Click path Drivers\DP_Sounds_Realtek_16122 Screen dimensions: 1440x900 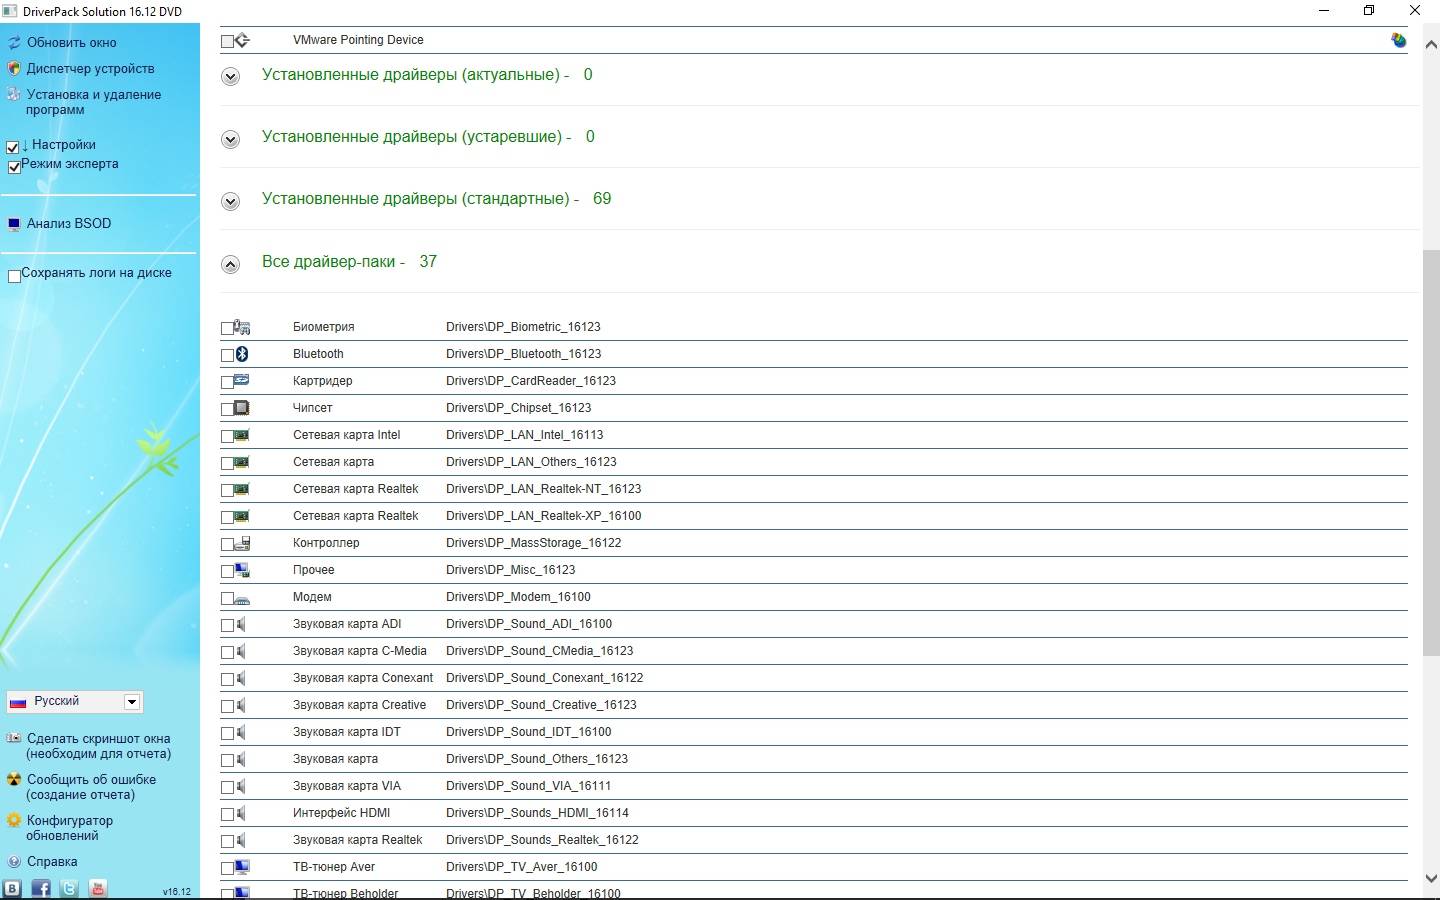pyautogui.click(x=542, y=840)
